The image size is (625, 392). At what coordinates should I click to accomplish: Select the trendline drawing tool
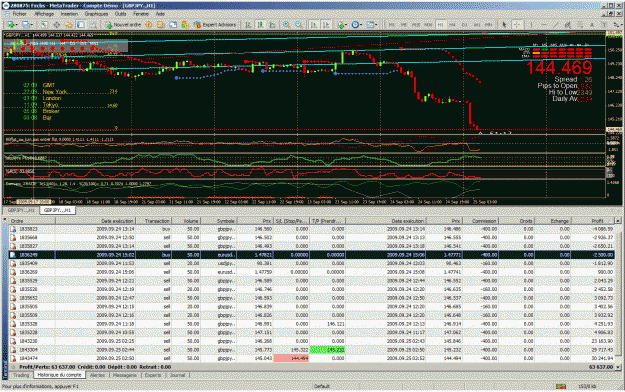[x=556, y=25]
